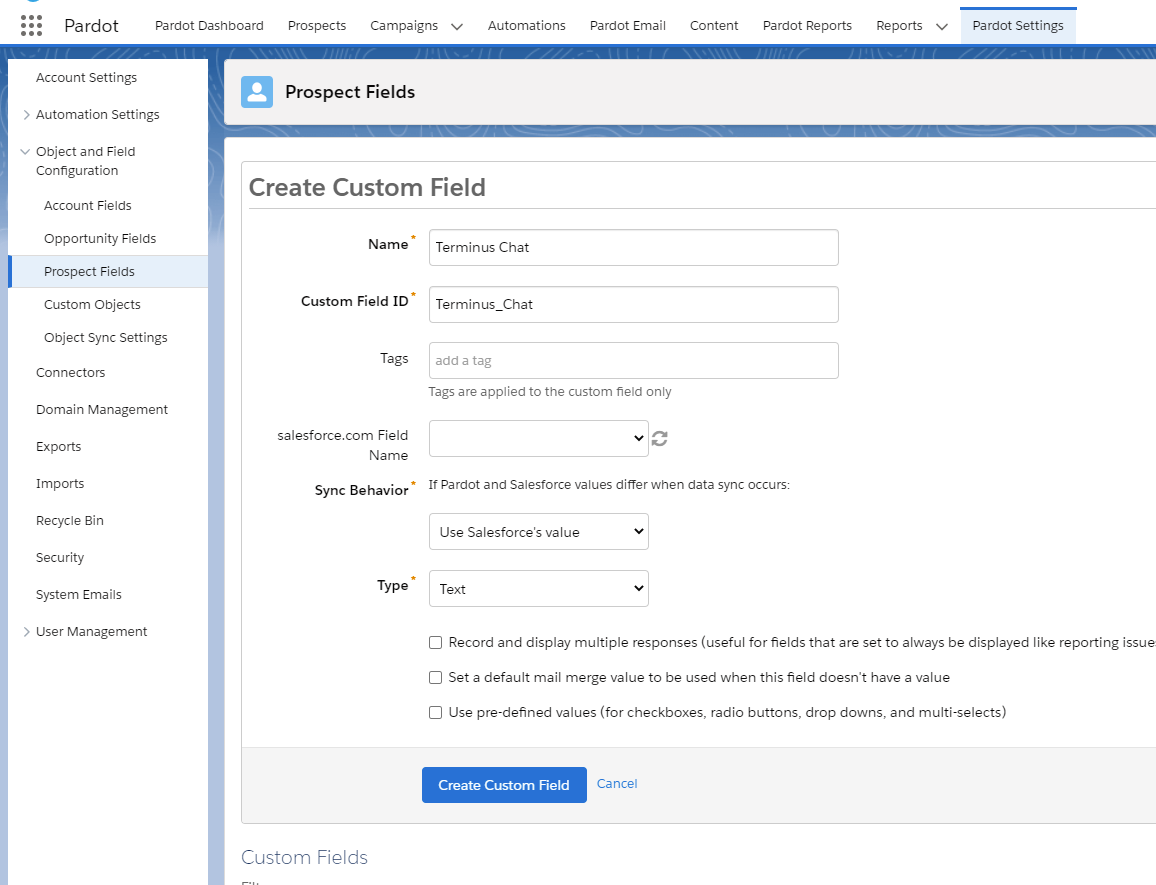Open Account Settings in the sidebar
This screenshot has width=1156, height=885.
[x=86, y=77]
